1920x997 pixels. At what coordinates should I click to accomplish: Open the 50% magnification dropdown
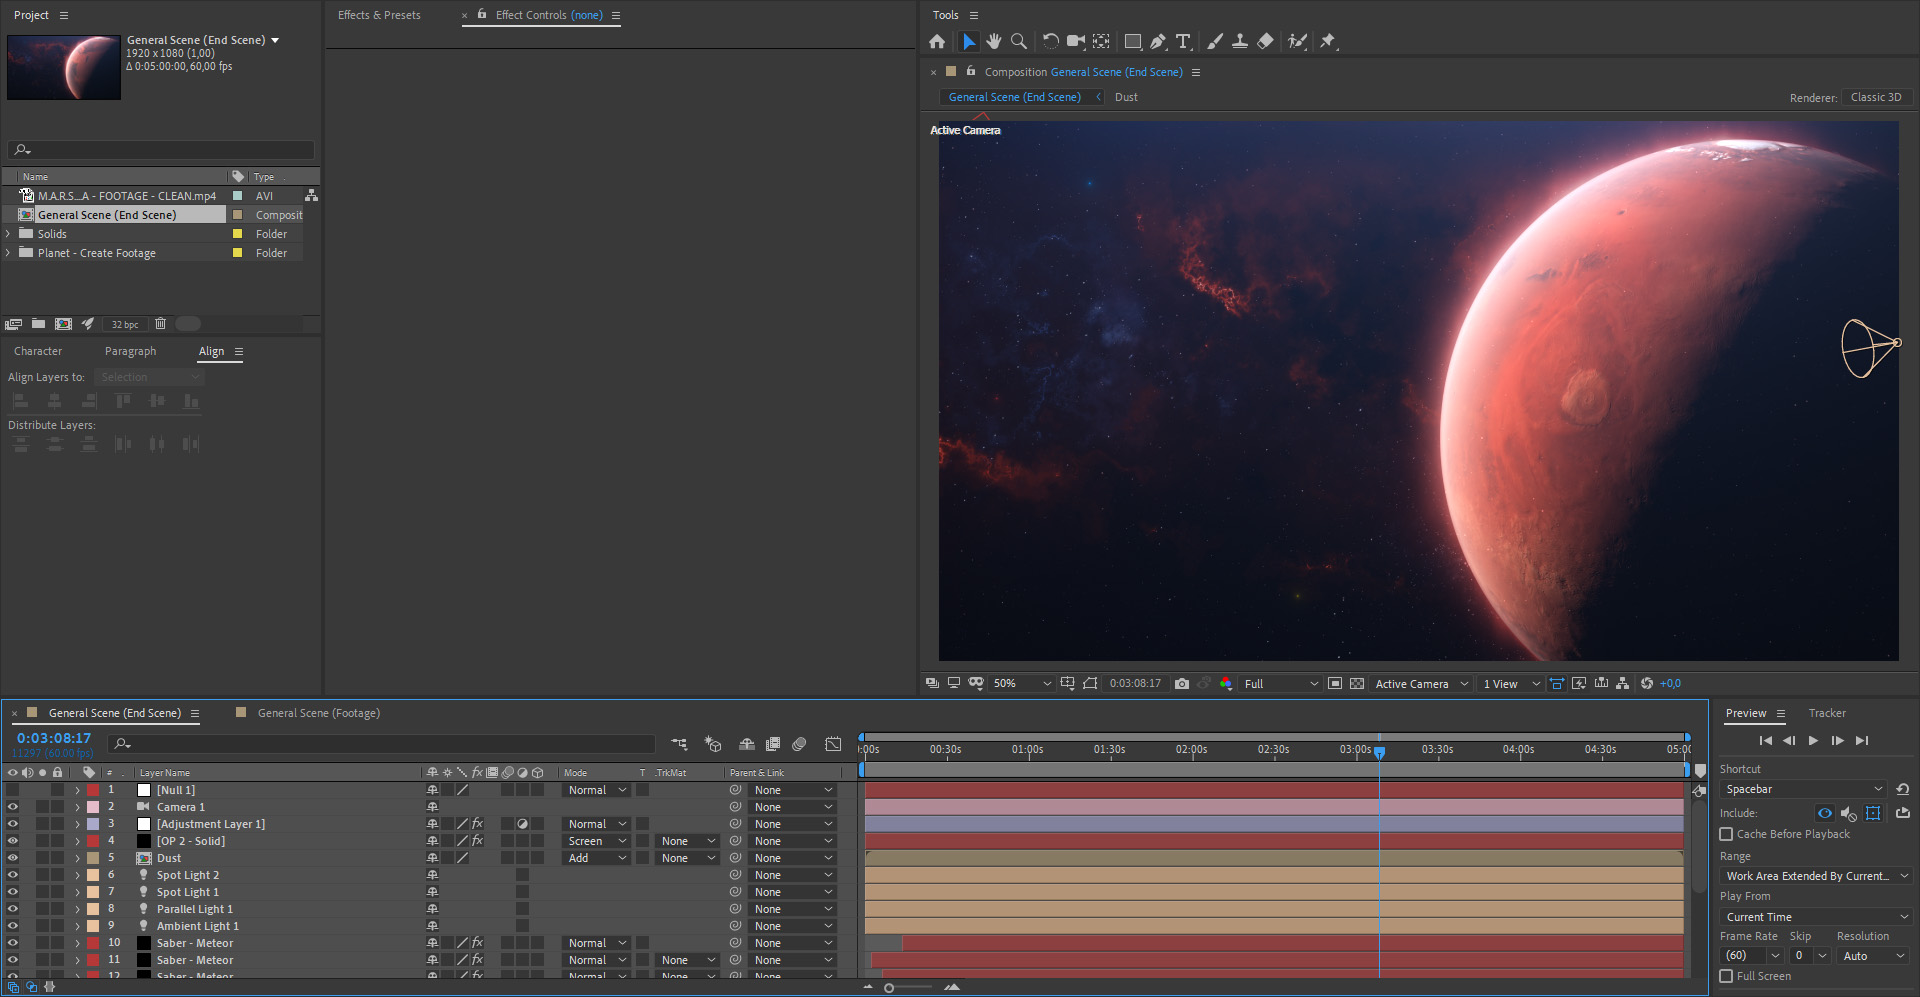pyautogui.click(x=1022, y=684)
